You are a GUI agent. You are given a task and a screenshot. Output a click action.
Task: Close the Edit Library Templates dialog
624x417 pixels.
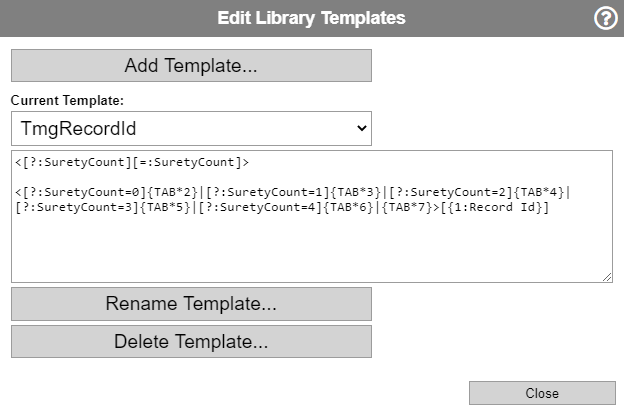coord(542,393)
